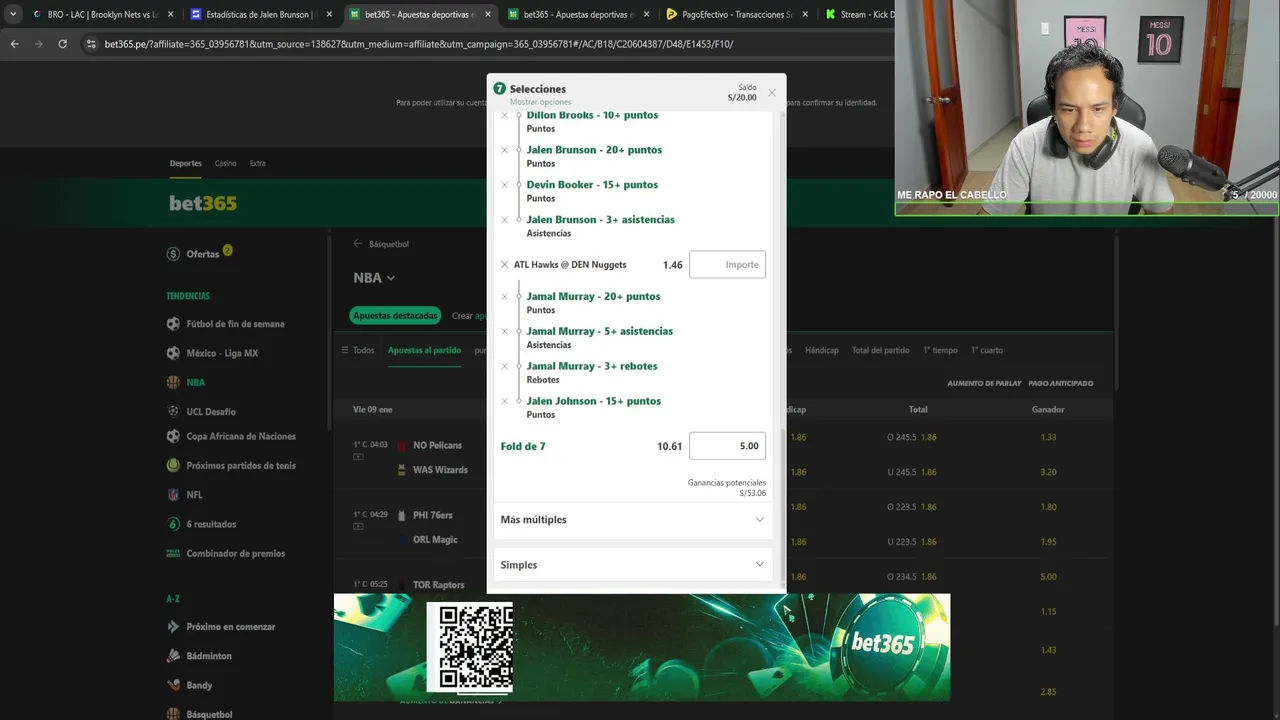This screenshot has width=1280, height=720.
Task: Remove Jamal Murray 20+ puntos selection
Action: tap(504, 297)
